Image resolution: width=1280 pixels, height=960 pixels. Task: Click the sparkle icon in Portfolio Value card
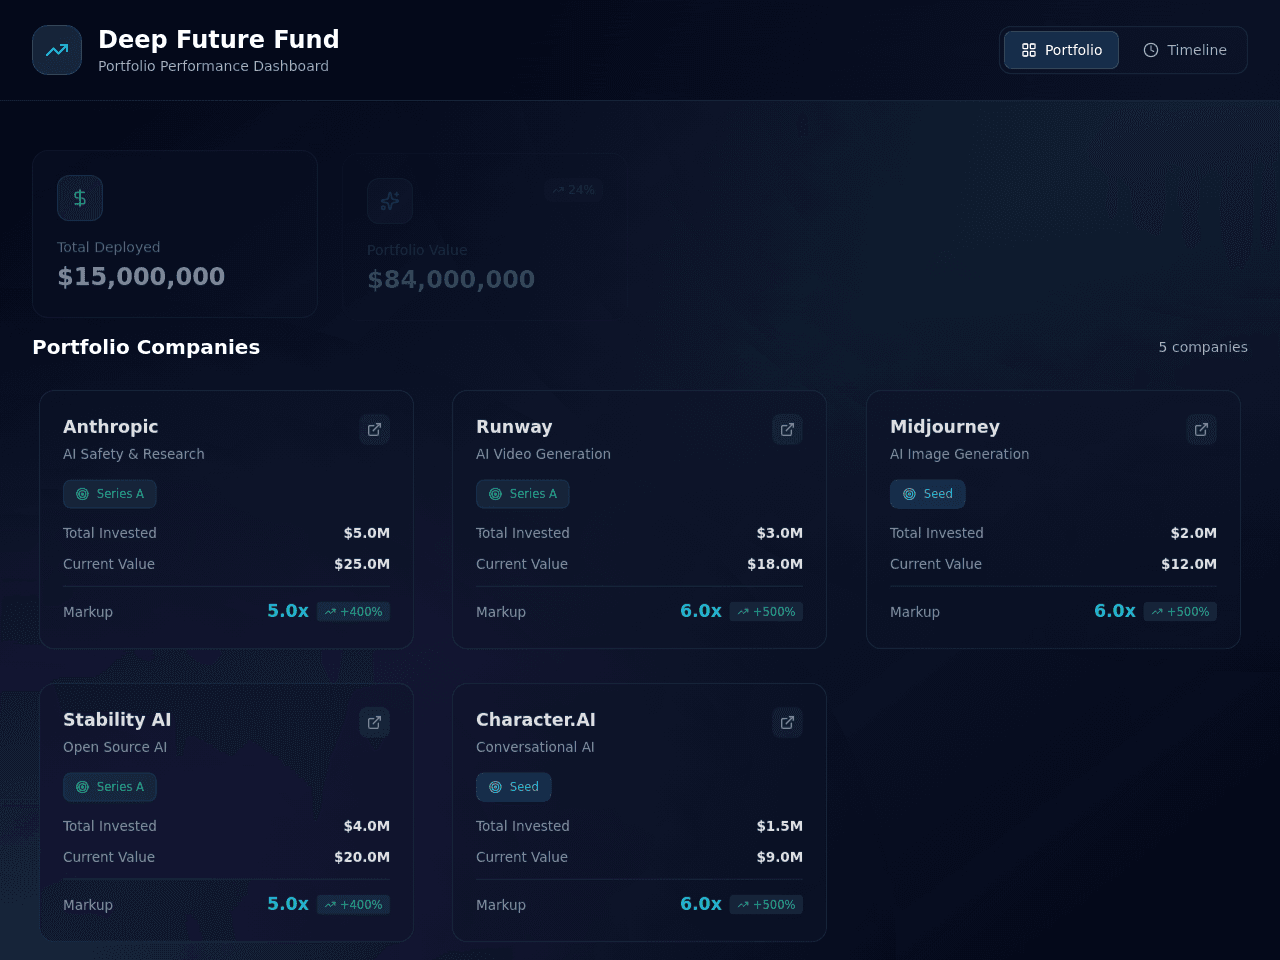point(390,201)
